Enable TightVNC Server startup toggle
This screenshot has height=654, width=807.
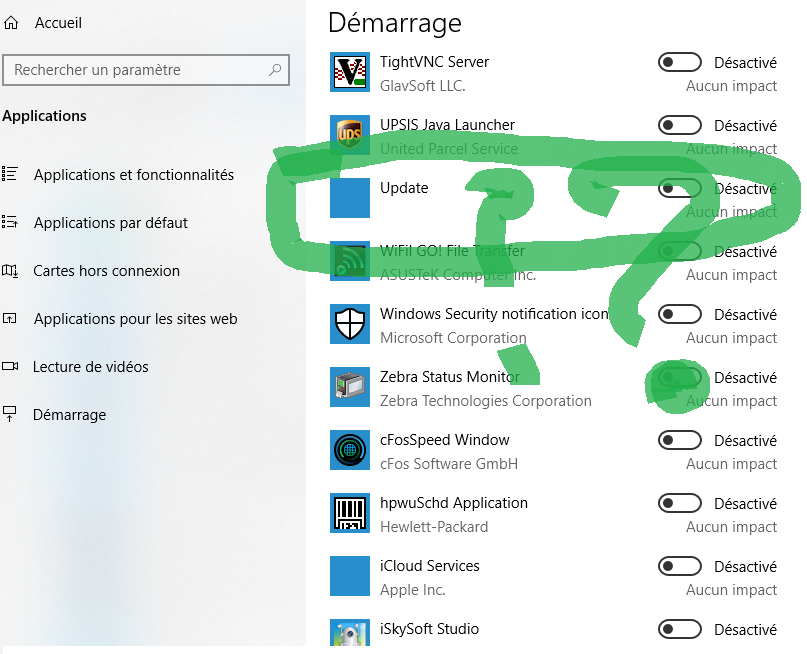679,62
